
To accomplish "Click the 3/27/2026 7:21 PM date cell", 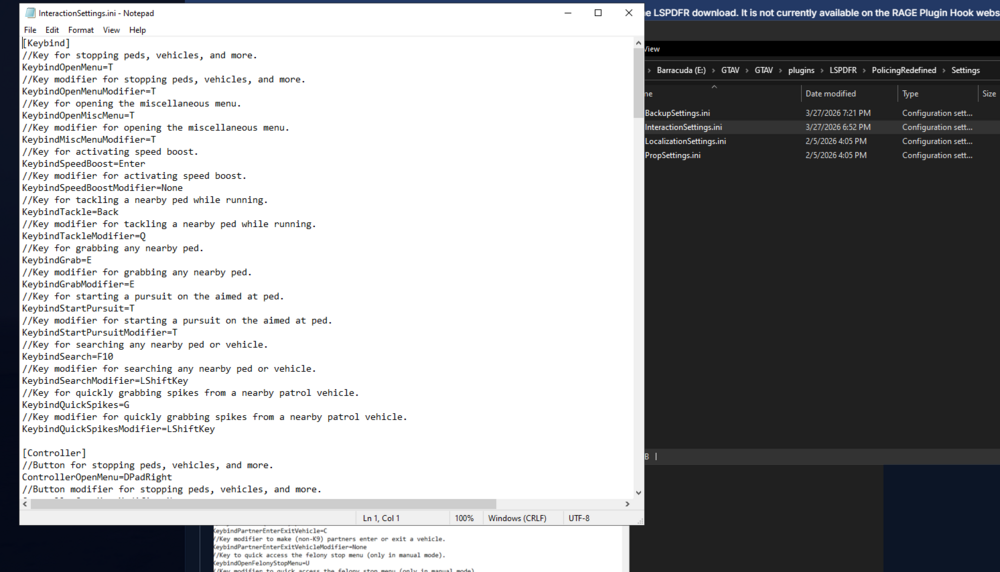I will pos(838,113).
